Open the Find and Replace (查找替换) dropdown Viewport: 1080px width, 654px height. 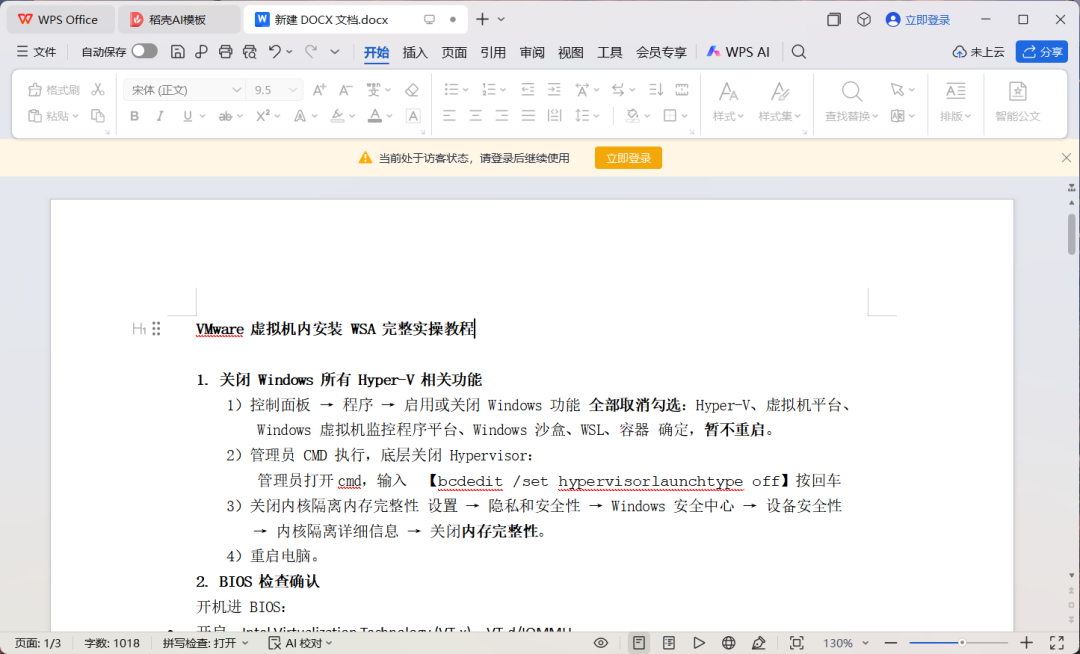pyautogui.click(x=851, y=116)
